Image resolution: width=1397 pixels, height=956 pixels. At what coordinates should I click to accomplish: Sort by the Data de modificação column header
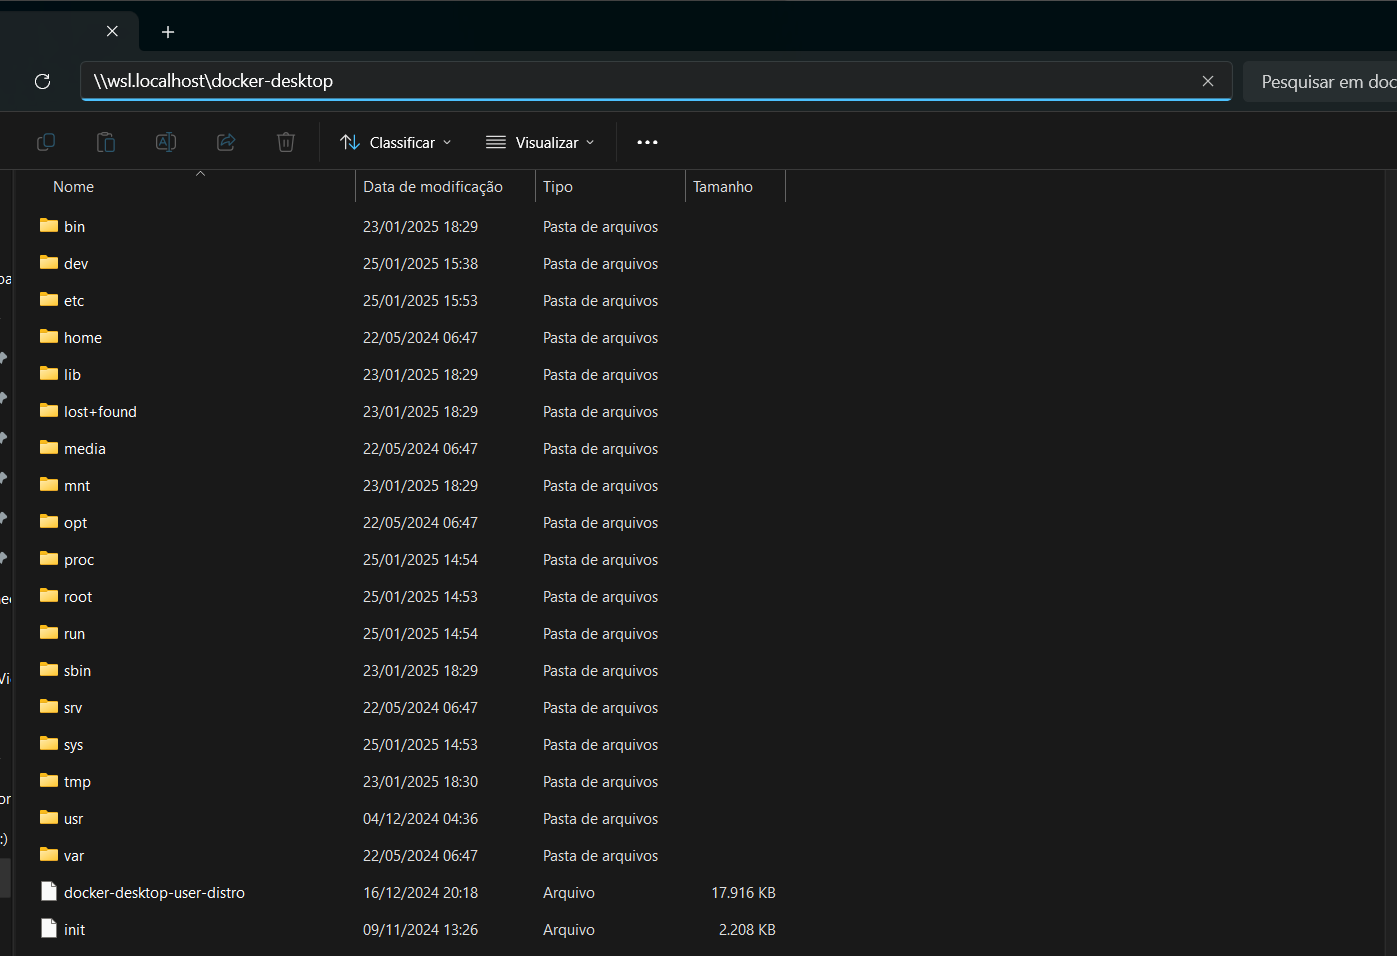point(446,186)
